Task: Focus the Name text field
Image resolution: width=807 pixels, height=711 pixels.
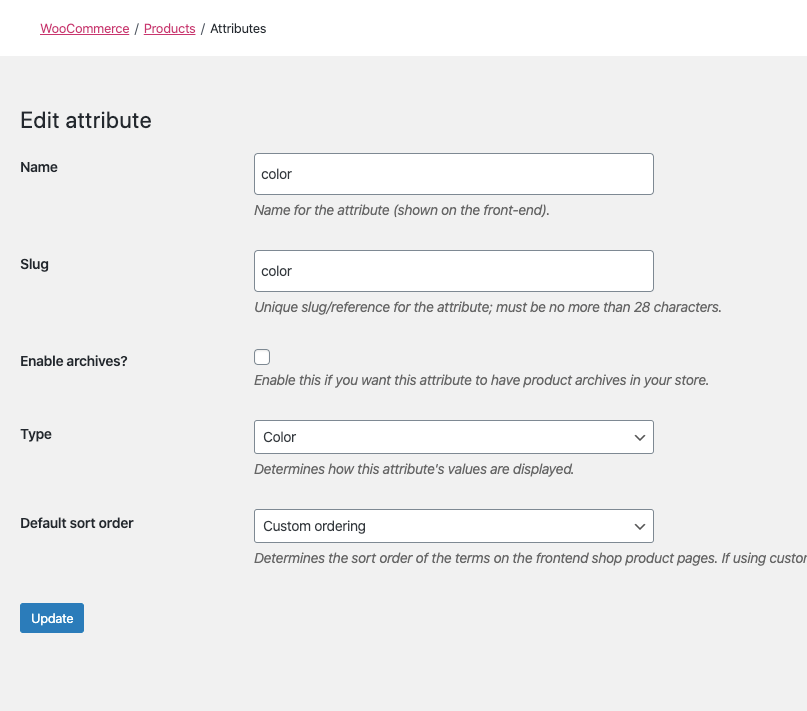Action: pyautogui.click(x=453, y=174)
